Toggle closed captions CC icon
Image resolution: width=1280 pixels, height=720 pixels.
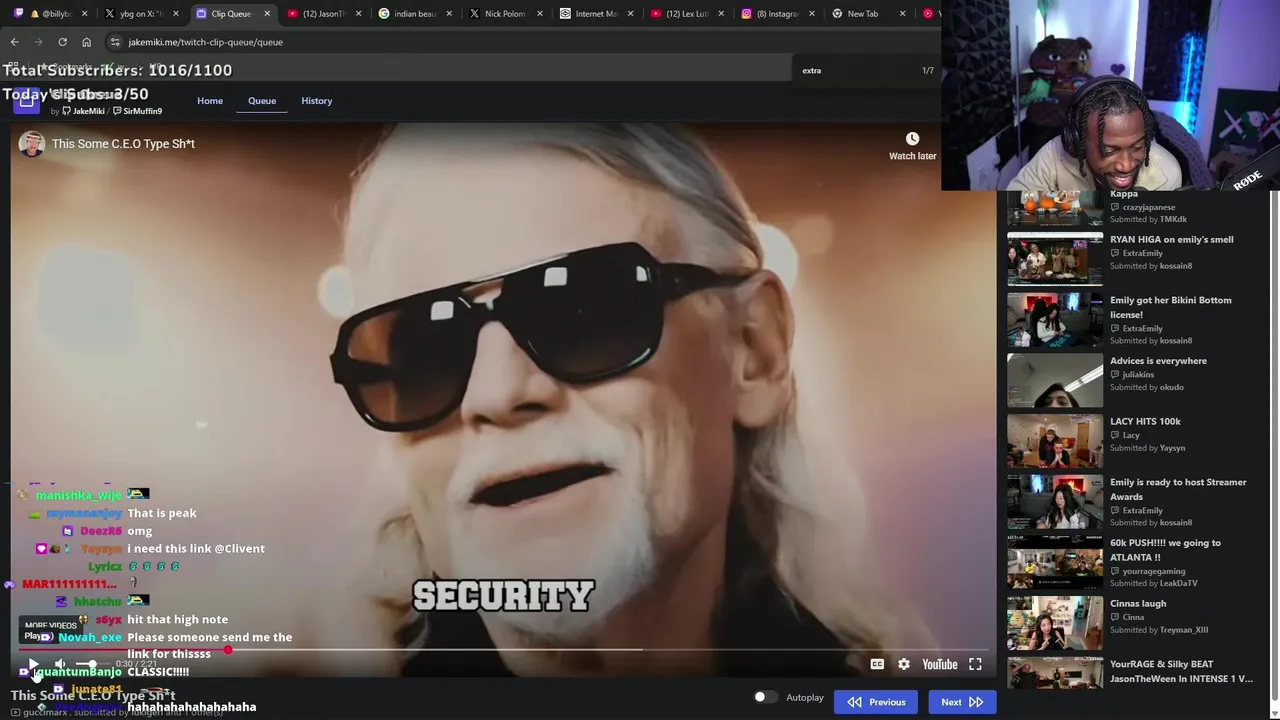tap(877, 664)
